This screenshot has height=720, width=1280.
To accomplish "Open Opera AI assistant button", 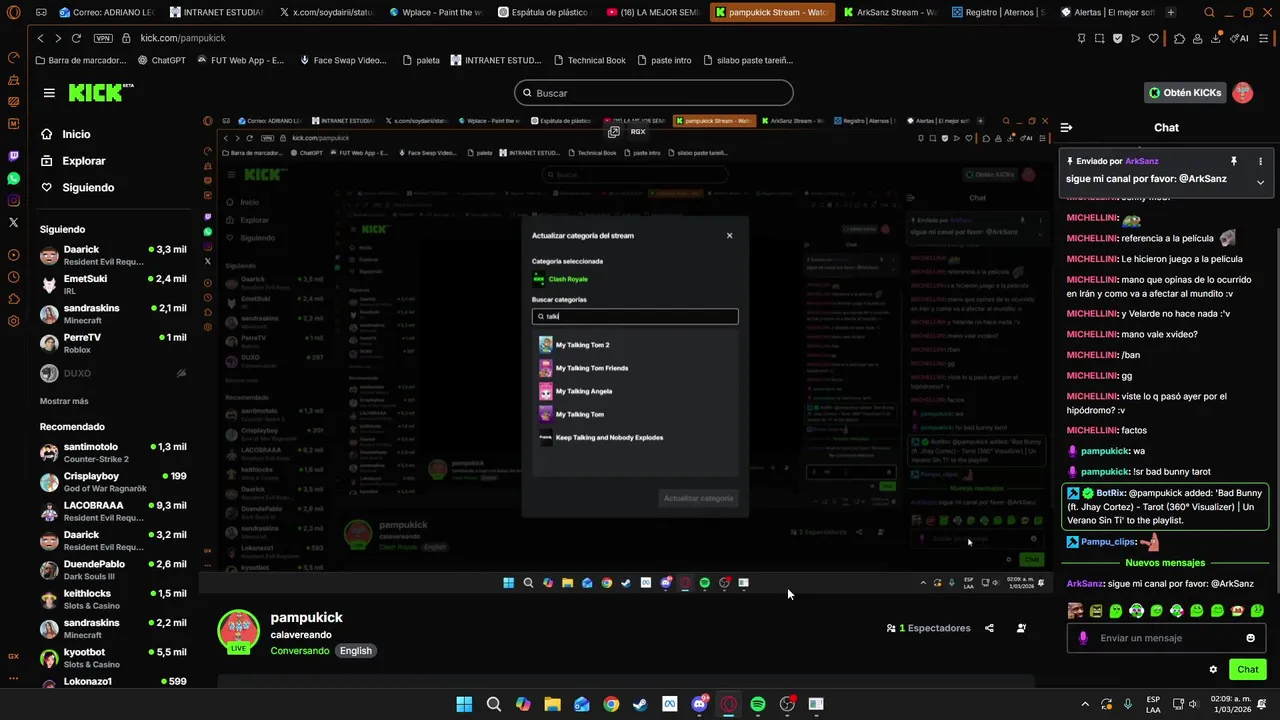I will [1239, 38].
